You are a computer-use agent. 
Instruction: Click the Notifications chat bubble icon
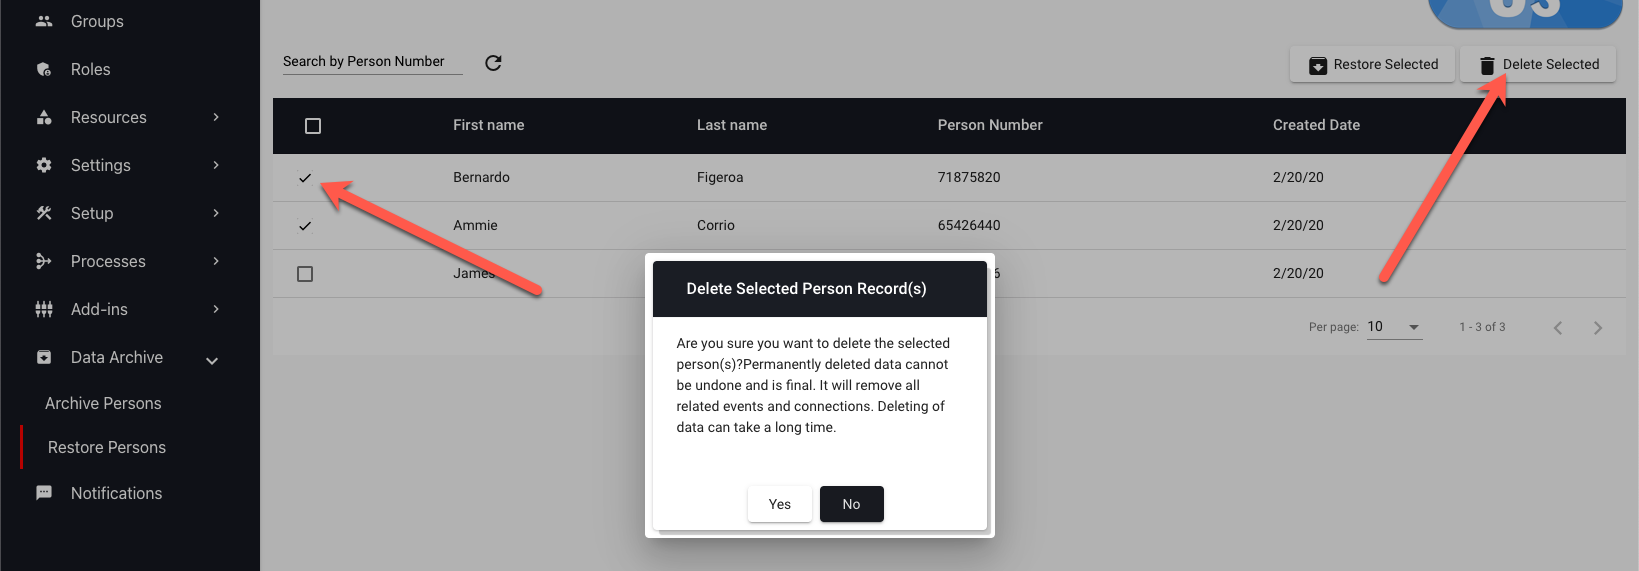44,493
